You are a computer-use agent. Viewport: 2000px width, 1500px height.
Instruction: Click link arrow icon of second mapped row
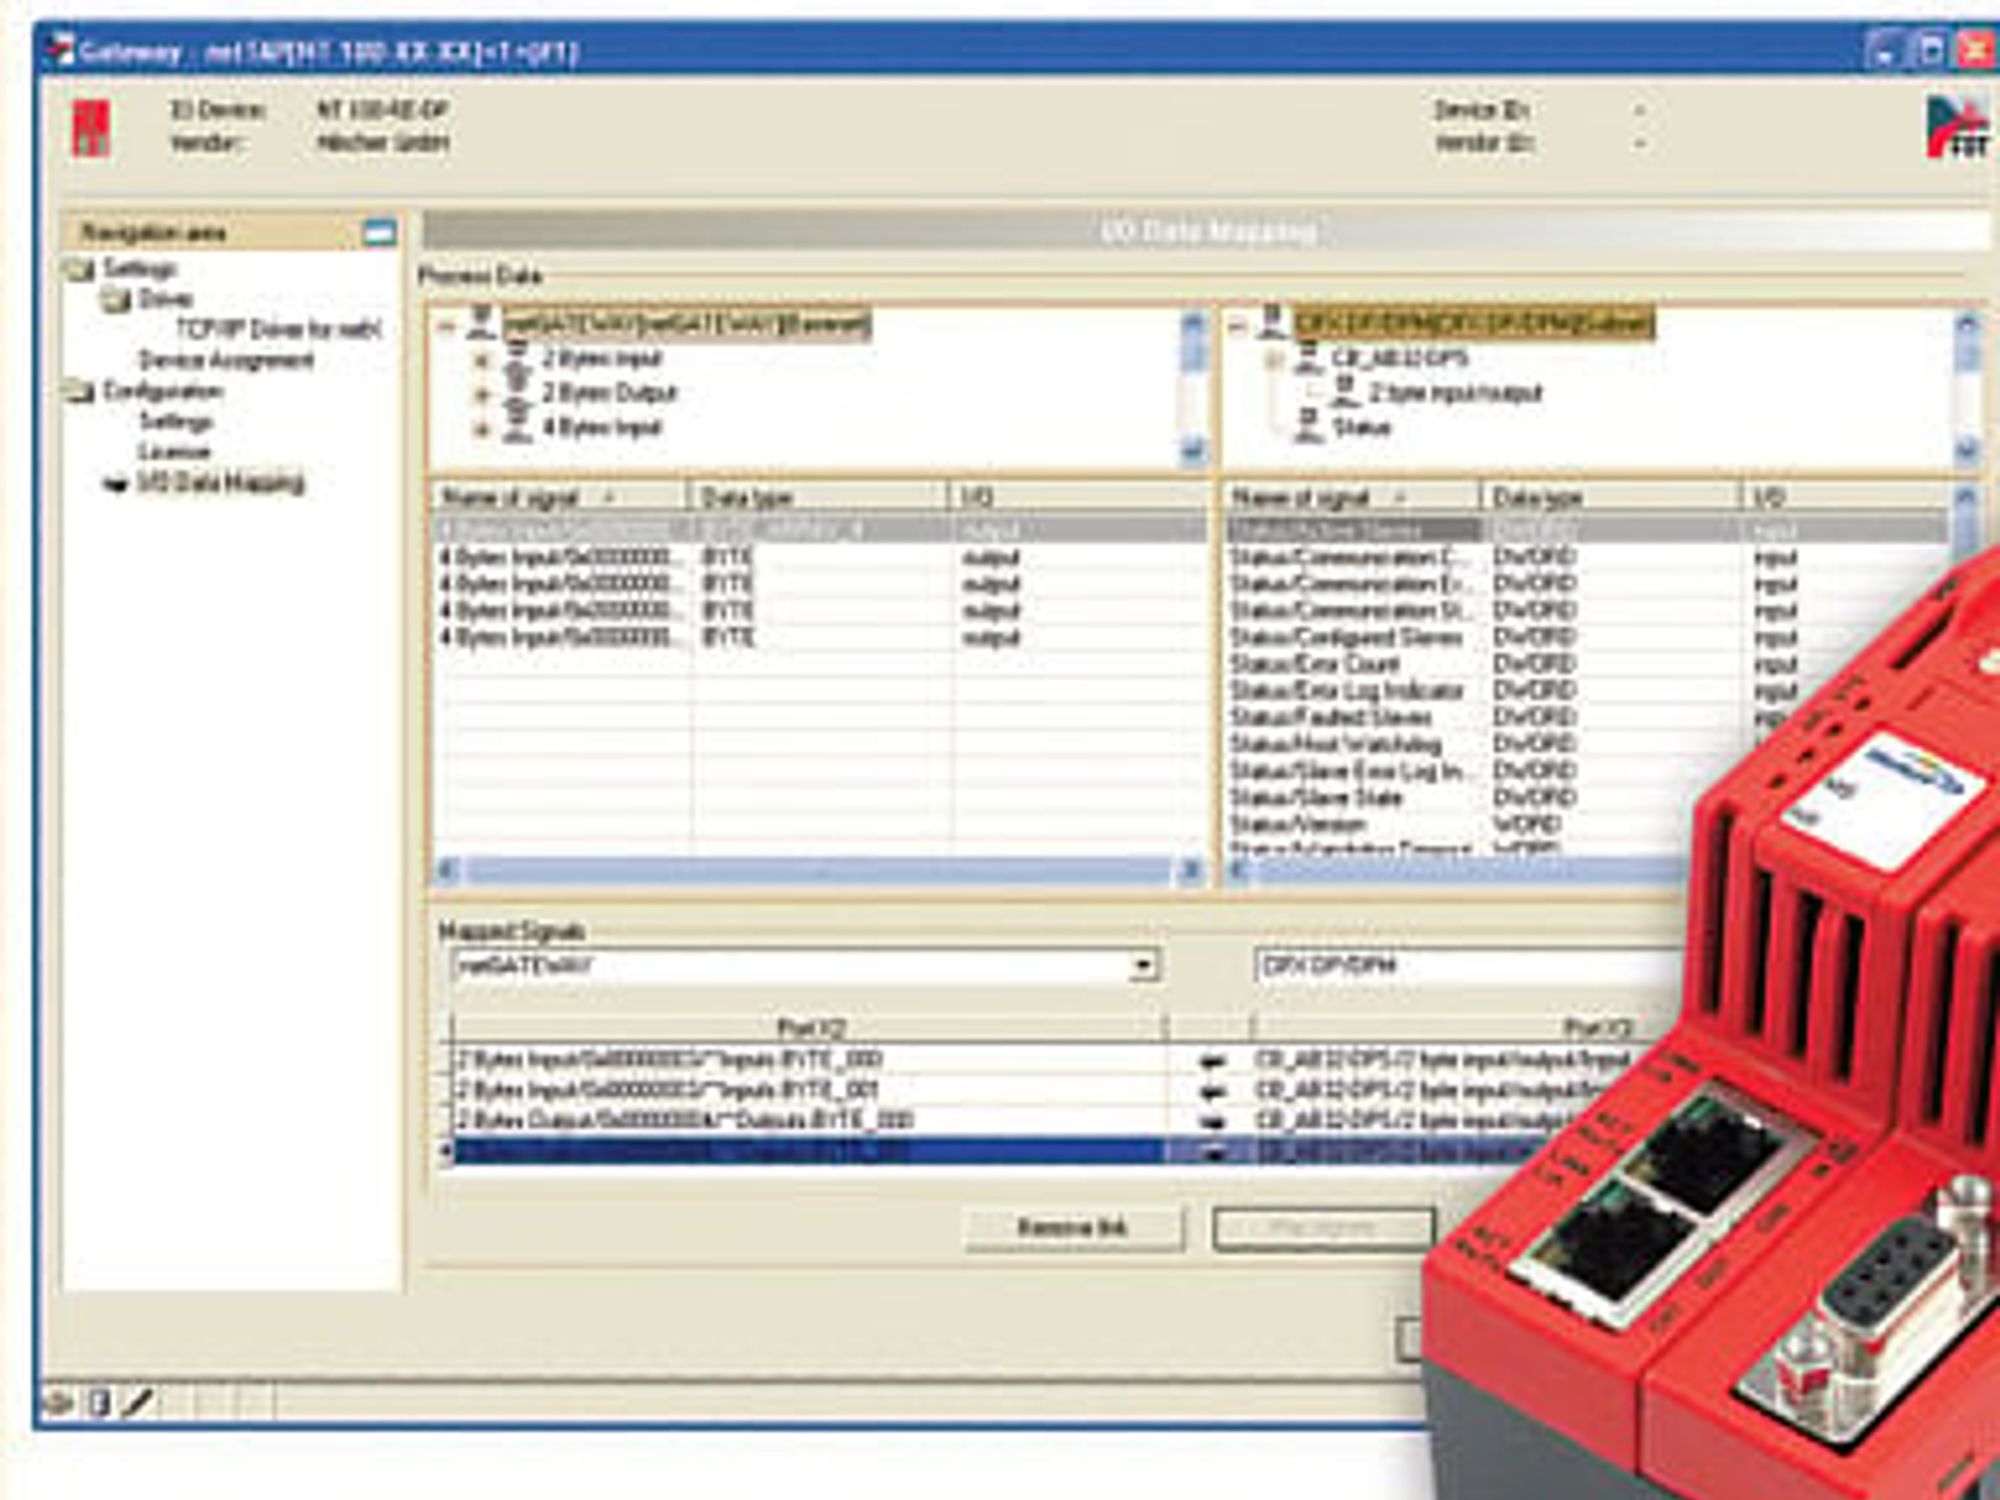[x=1212, y=1092]
